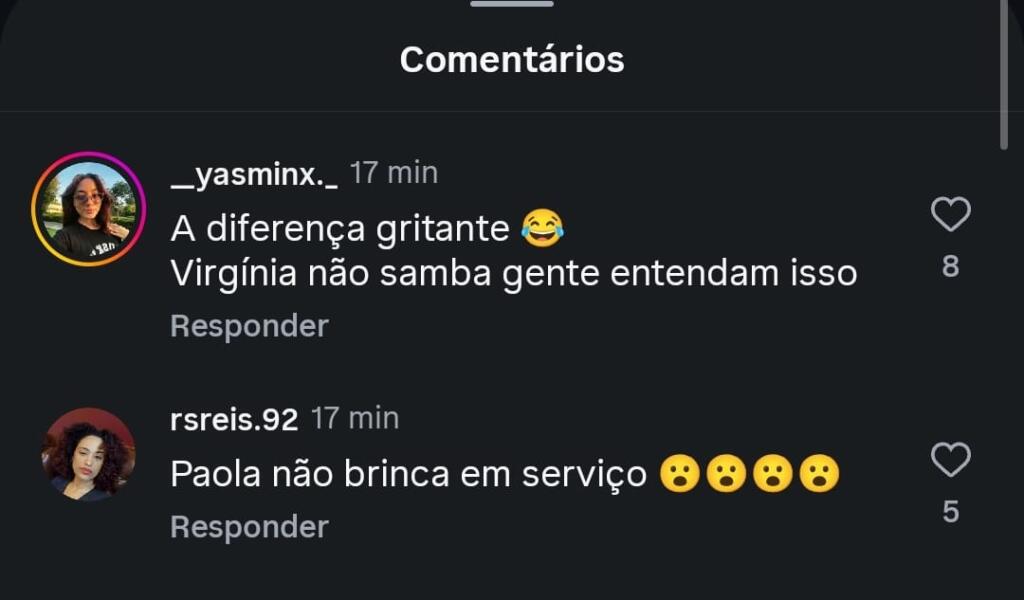1024x600 pixels.
Task: Like the comment by rsreis.92
Action: click(950, 460)
